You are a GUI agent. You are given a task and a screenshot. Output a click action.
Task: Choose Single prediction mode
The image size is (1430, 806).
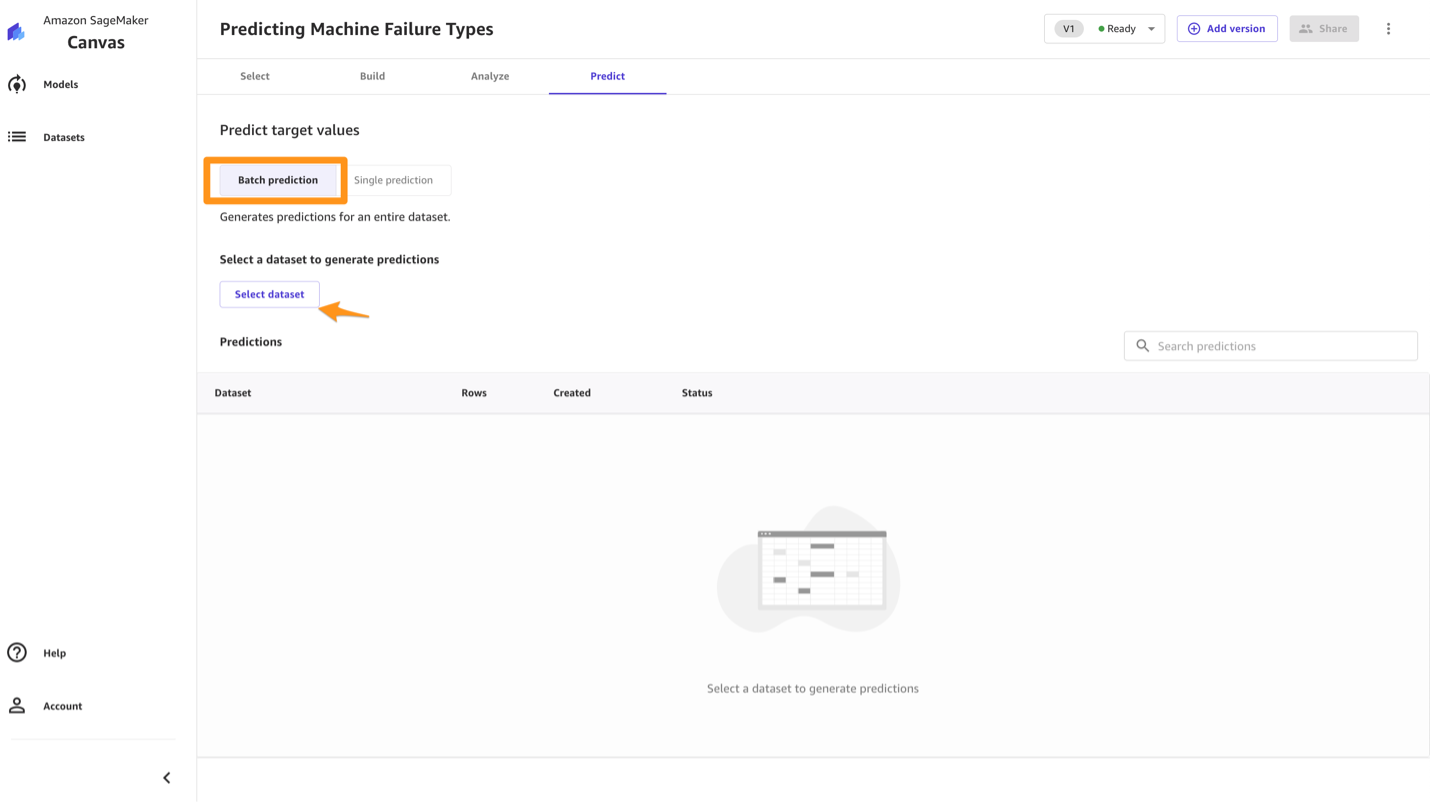pyautogui.click(x=393, y=180)
